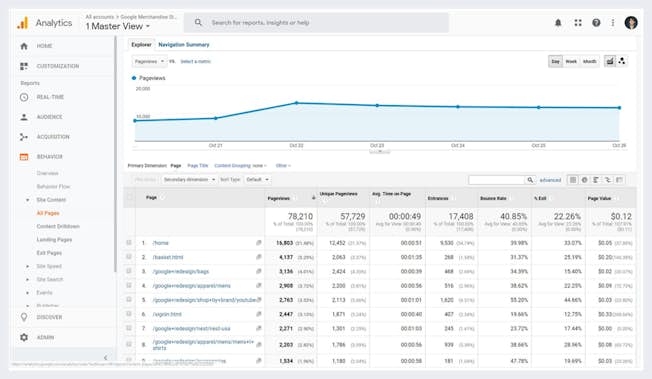This screenshot has width=652, height=379.
Task: Switch to the Explorer tab
Action: [141, 45]
